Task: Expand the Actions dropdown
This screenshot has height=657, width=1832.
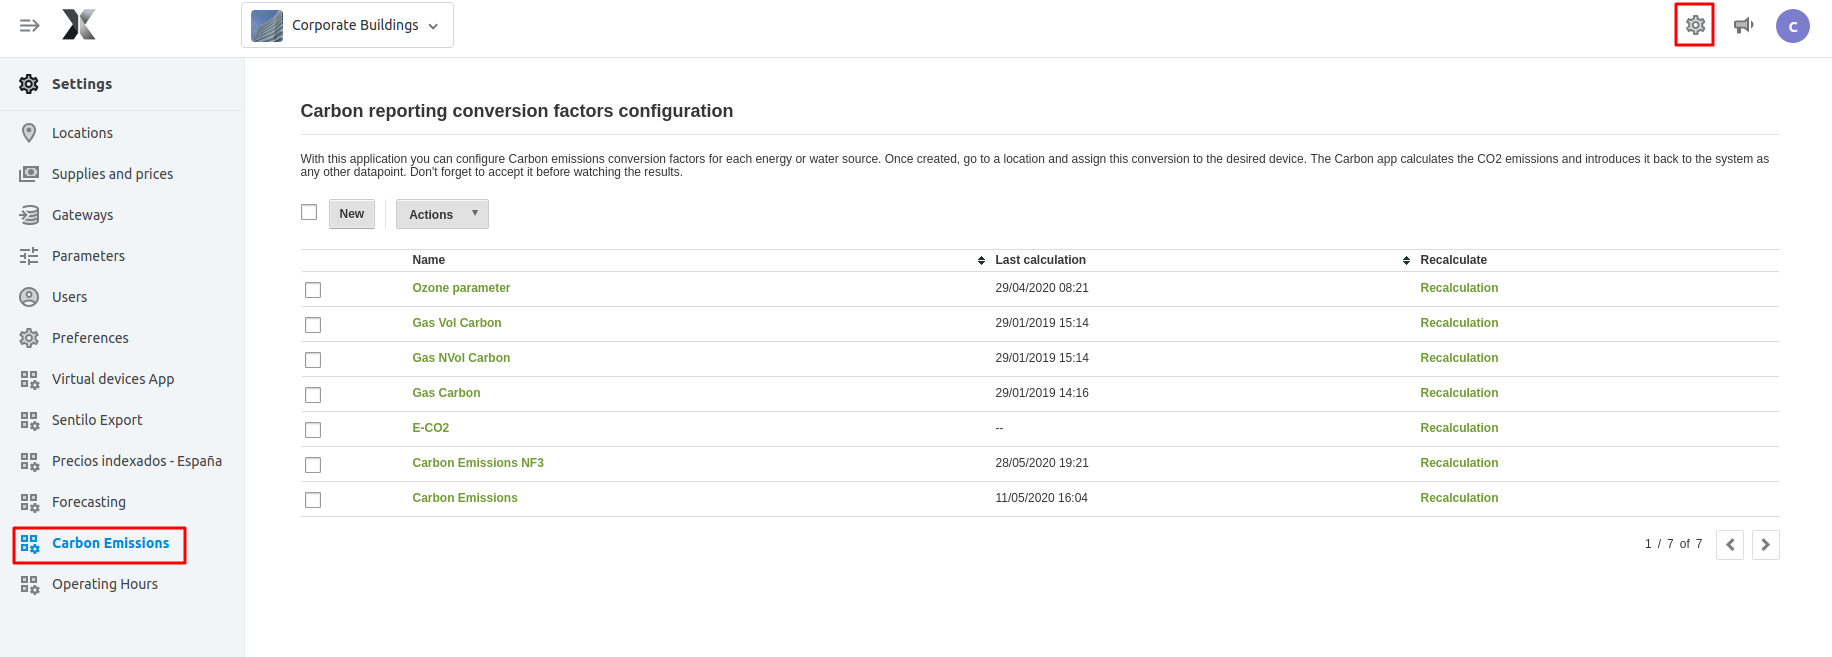Action: point(442,214)
